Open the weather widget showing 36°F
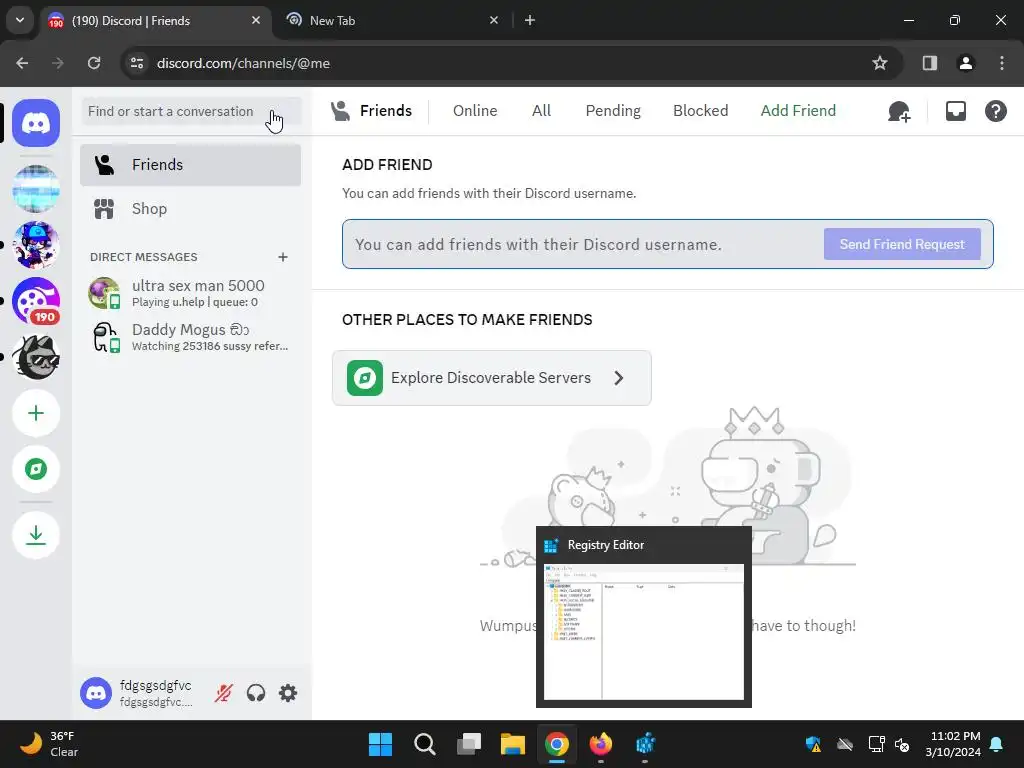The image size is (1024, 768). pos(50,744)
